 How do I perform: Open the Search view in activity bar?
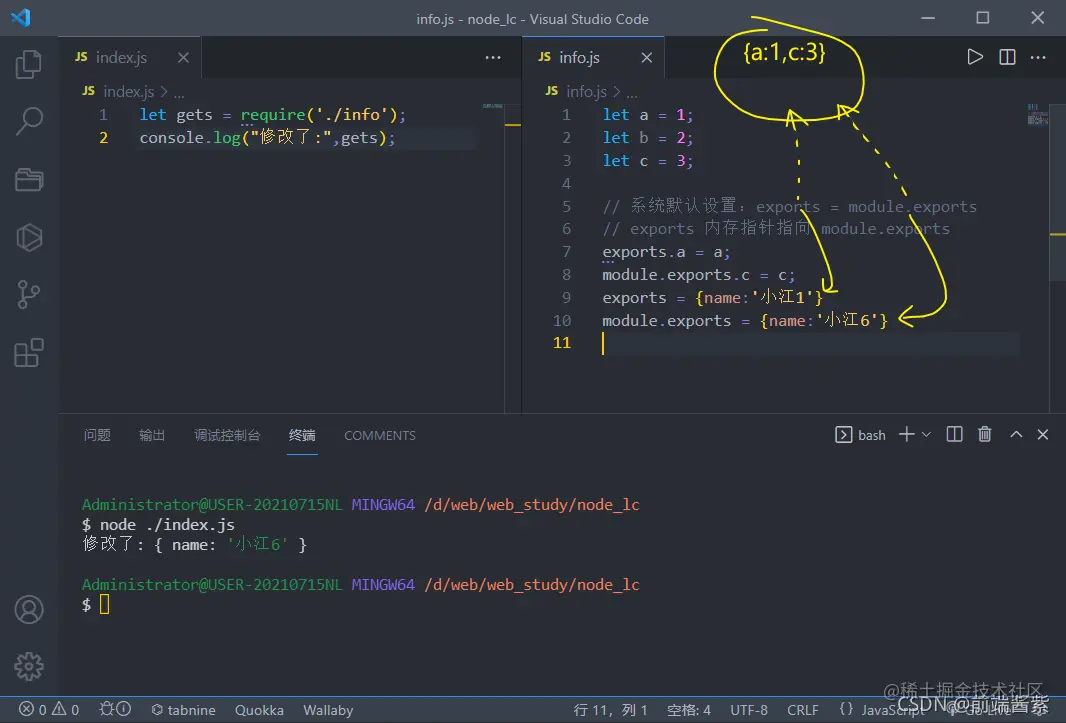point(29,121)
